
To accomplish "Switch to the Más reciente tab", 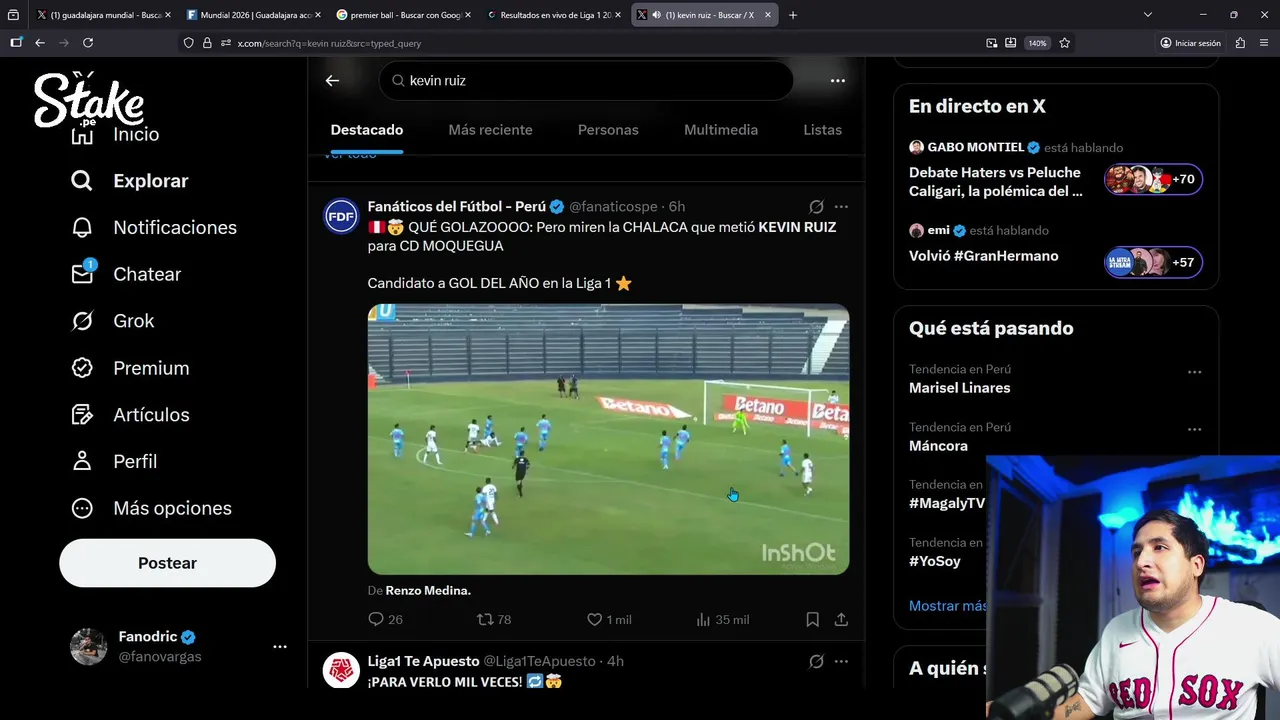I will [x=490, y=130].
